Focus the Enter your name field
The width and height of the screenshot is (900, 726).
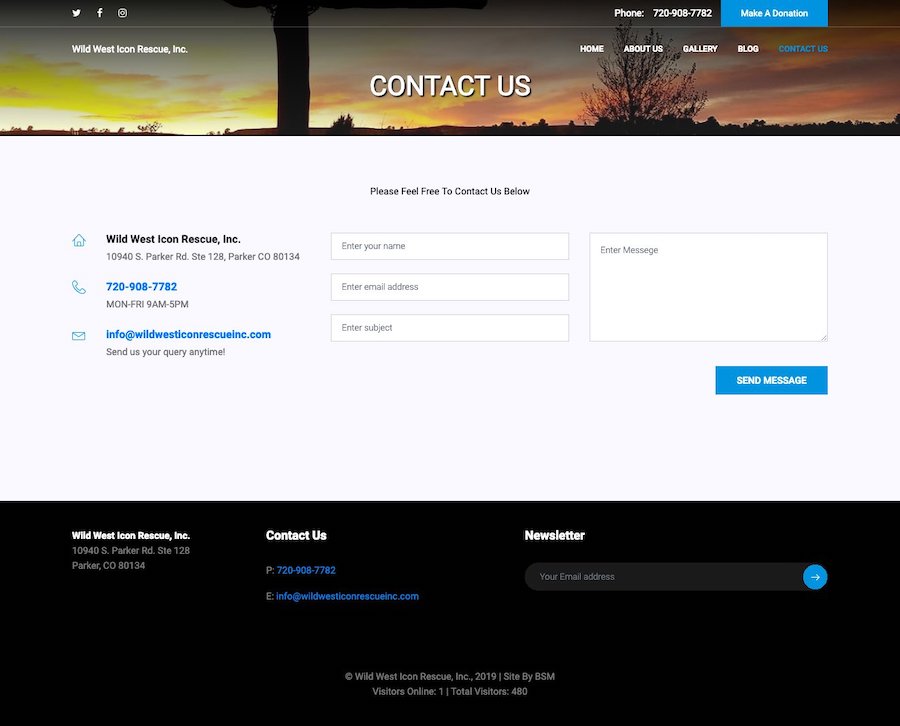450,246
